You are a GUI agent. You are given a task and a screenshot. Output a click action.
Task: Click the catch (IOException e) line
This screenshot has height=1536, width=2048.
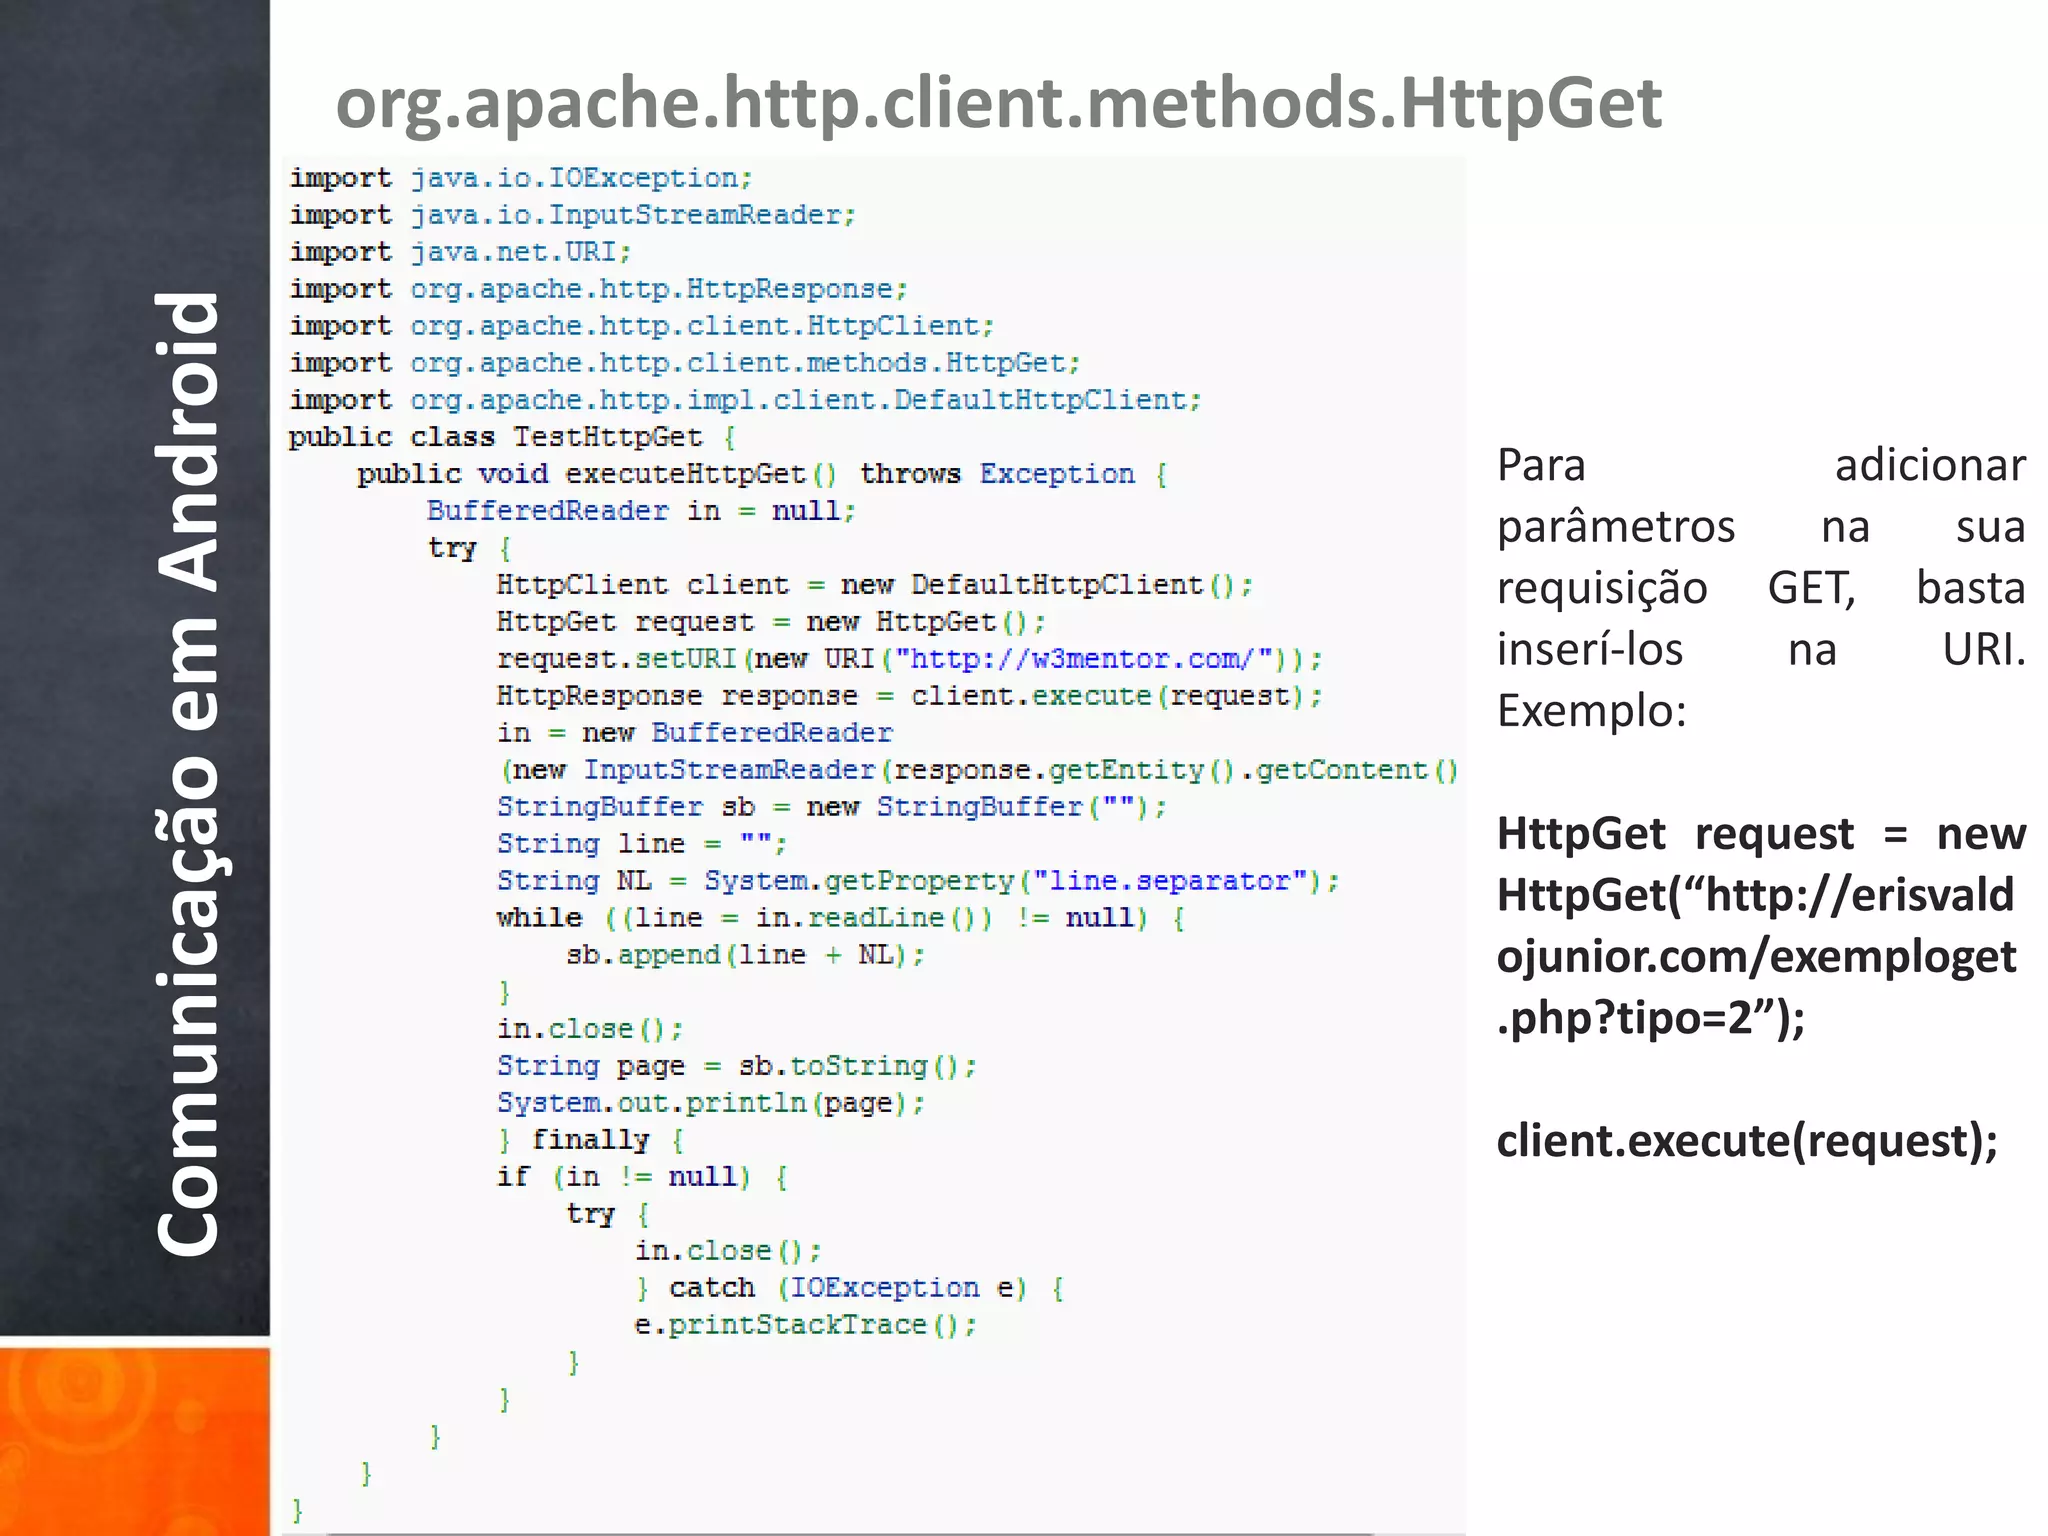pos(850,1288)
